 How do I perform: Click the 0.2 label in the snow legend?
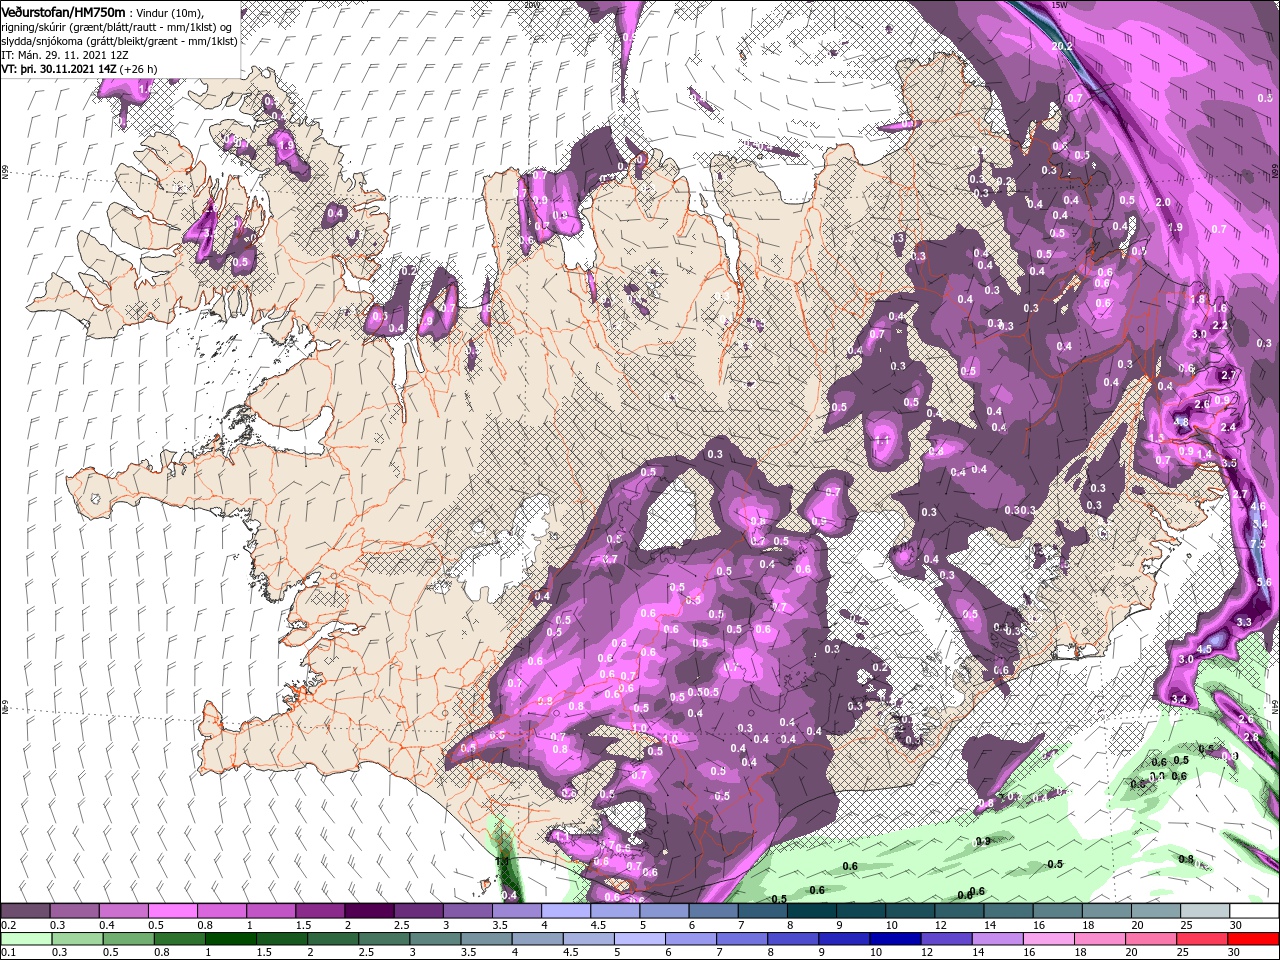(8, 925)
